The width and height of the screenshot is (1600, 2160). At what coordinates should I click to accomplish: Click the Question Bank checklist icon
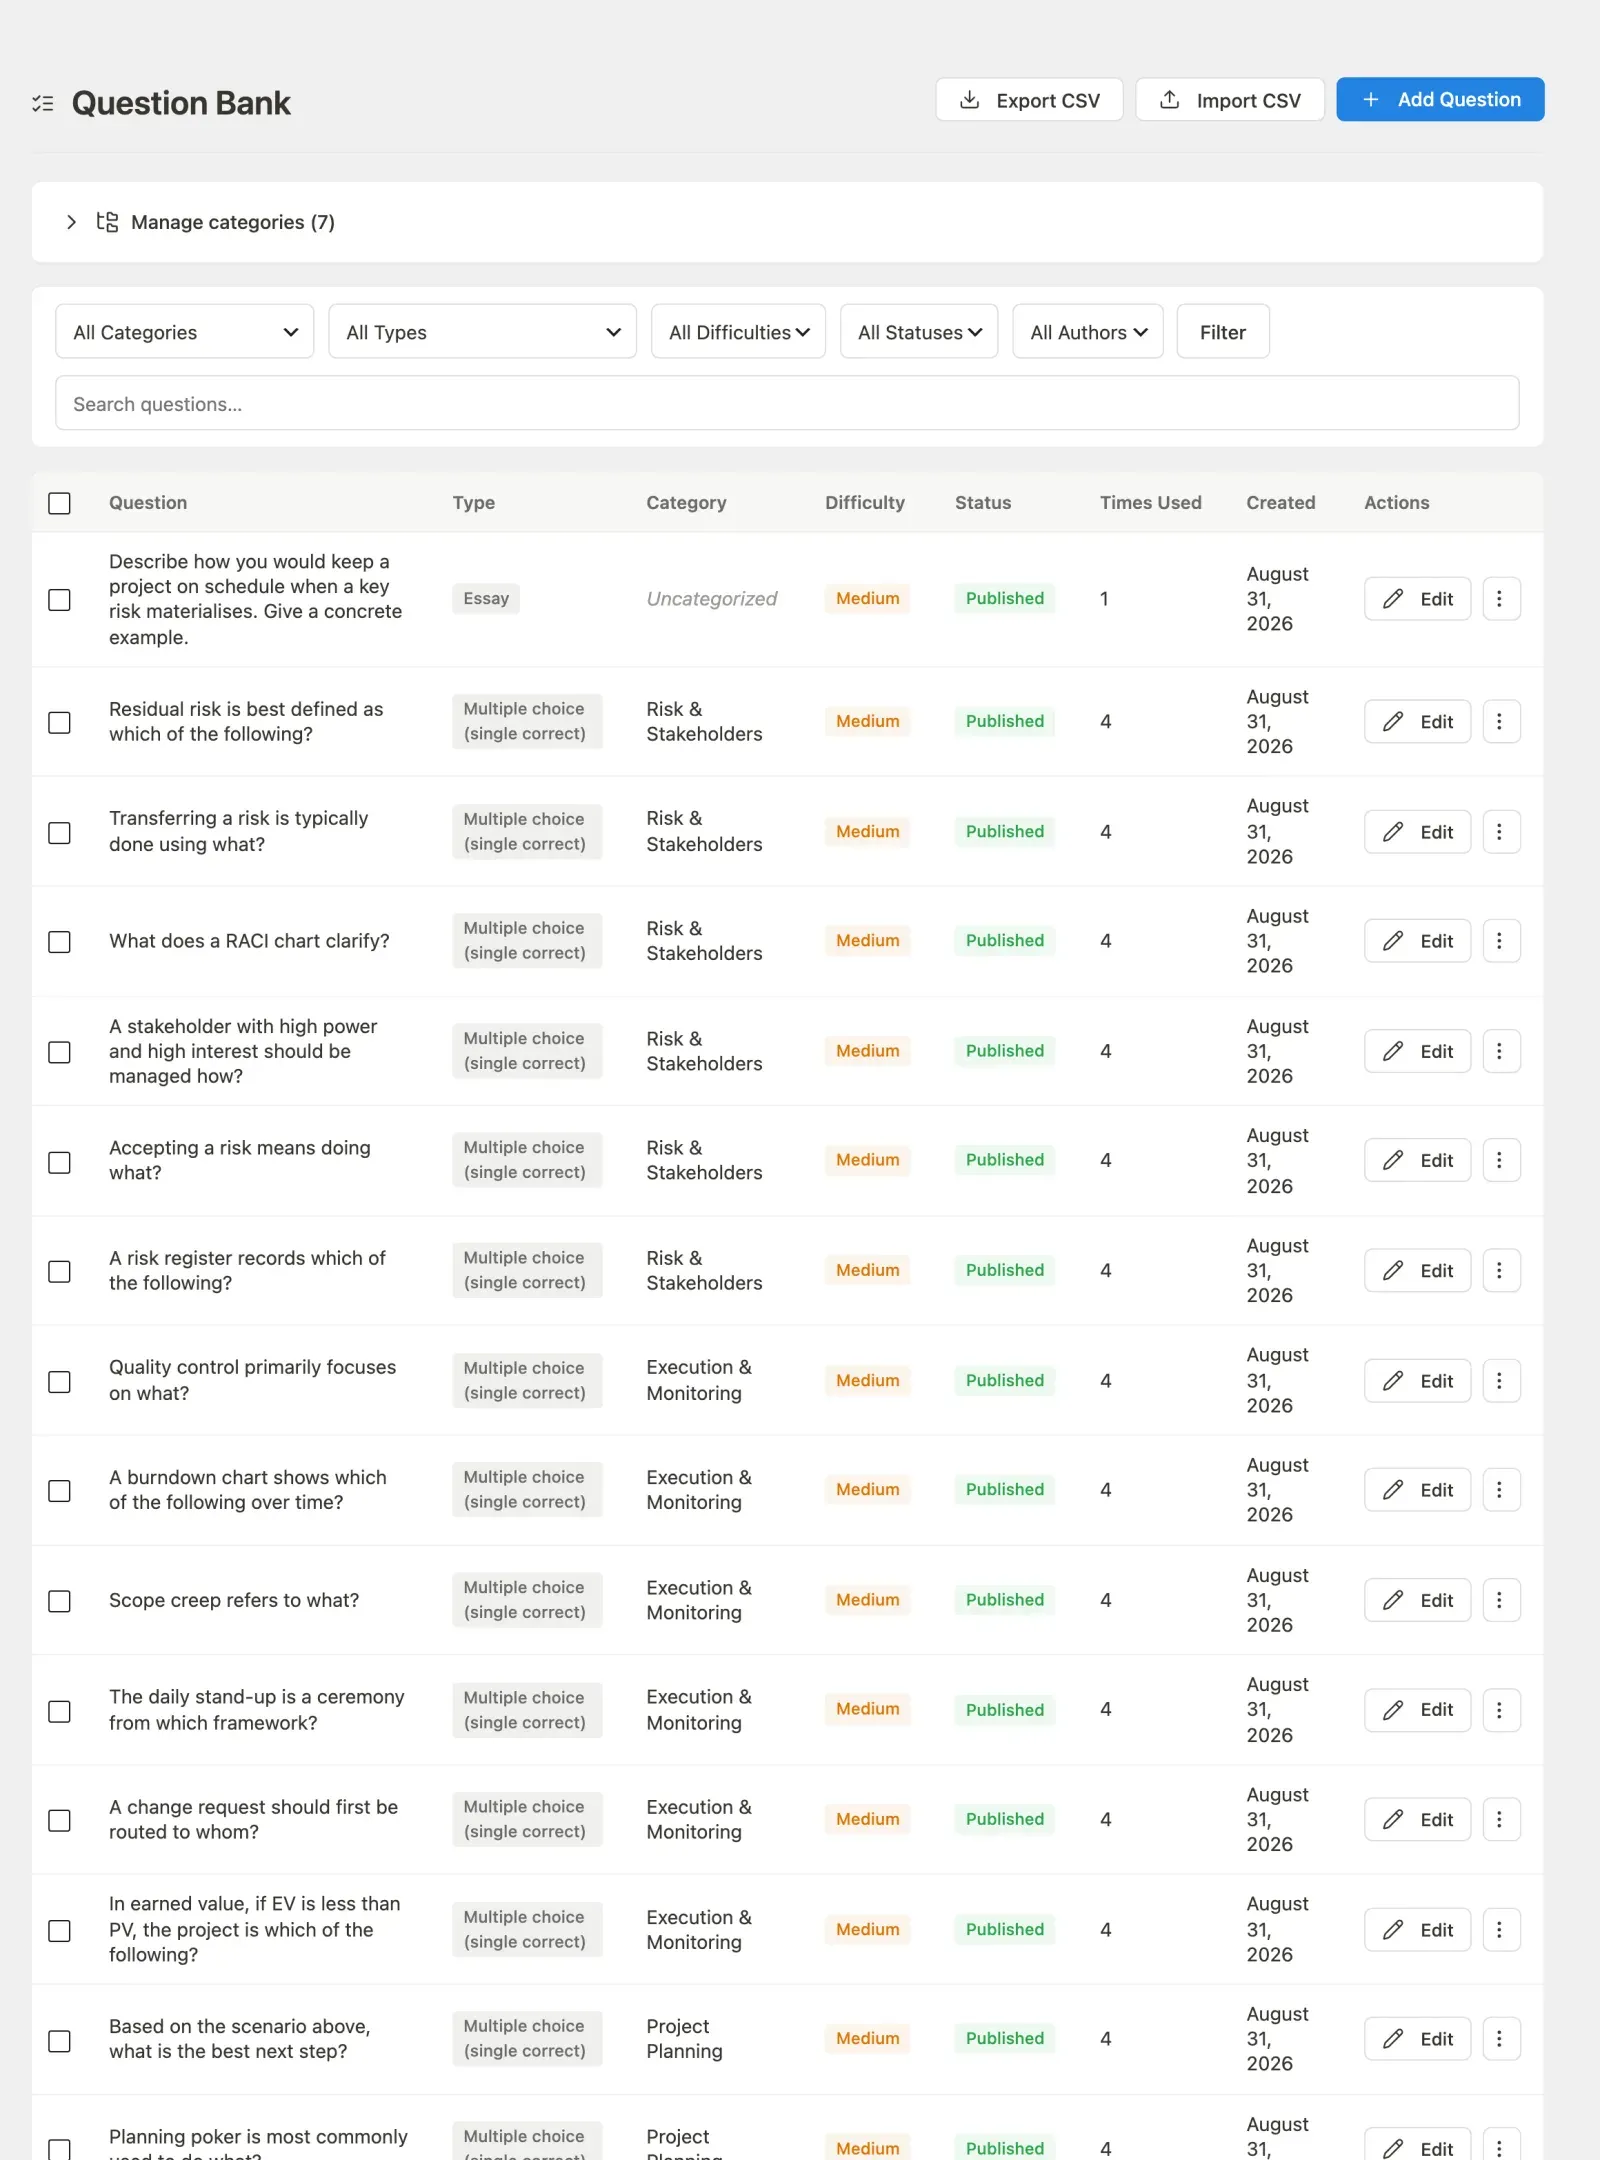pyautogui.click(x=43, y=103)
